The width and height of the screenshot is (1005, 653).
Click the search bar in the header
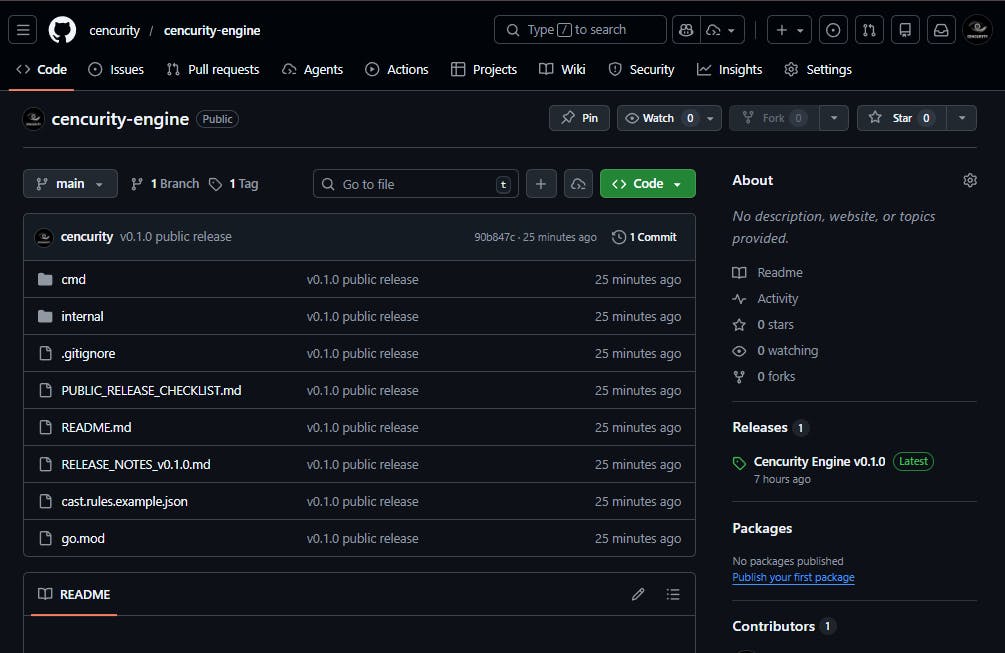coord(579,30)
